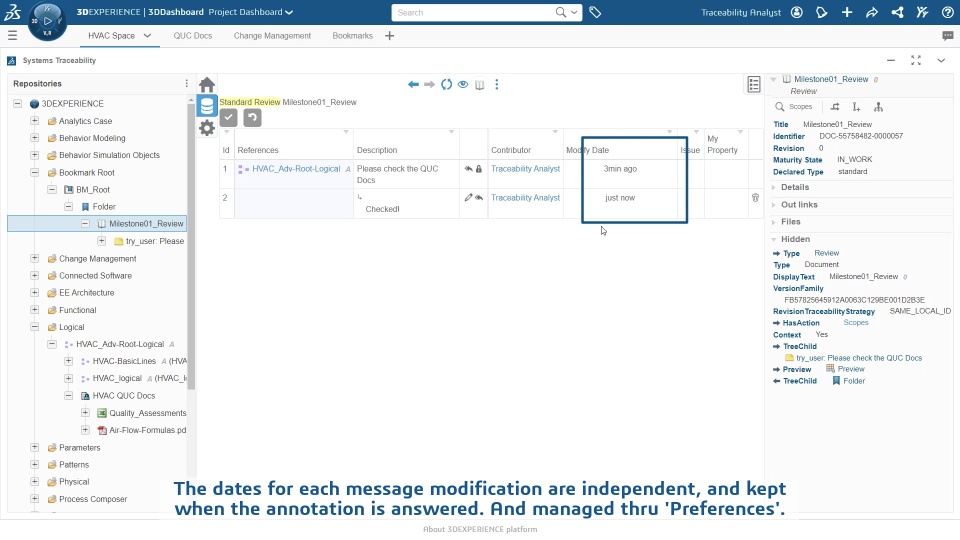Expand the Change Management tree node
The image size is (960, 540).
(x=35, y=258)
